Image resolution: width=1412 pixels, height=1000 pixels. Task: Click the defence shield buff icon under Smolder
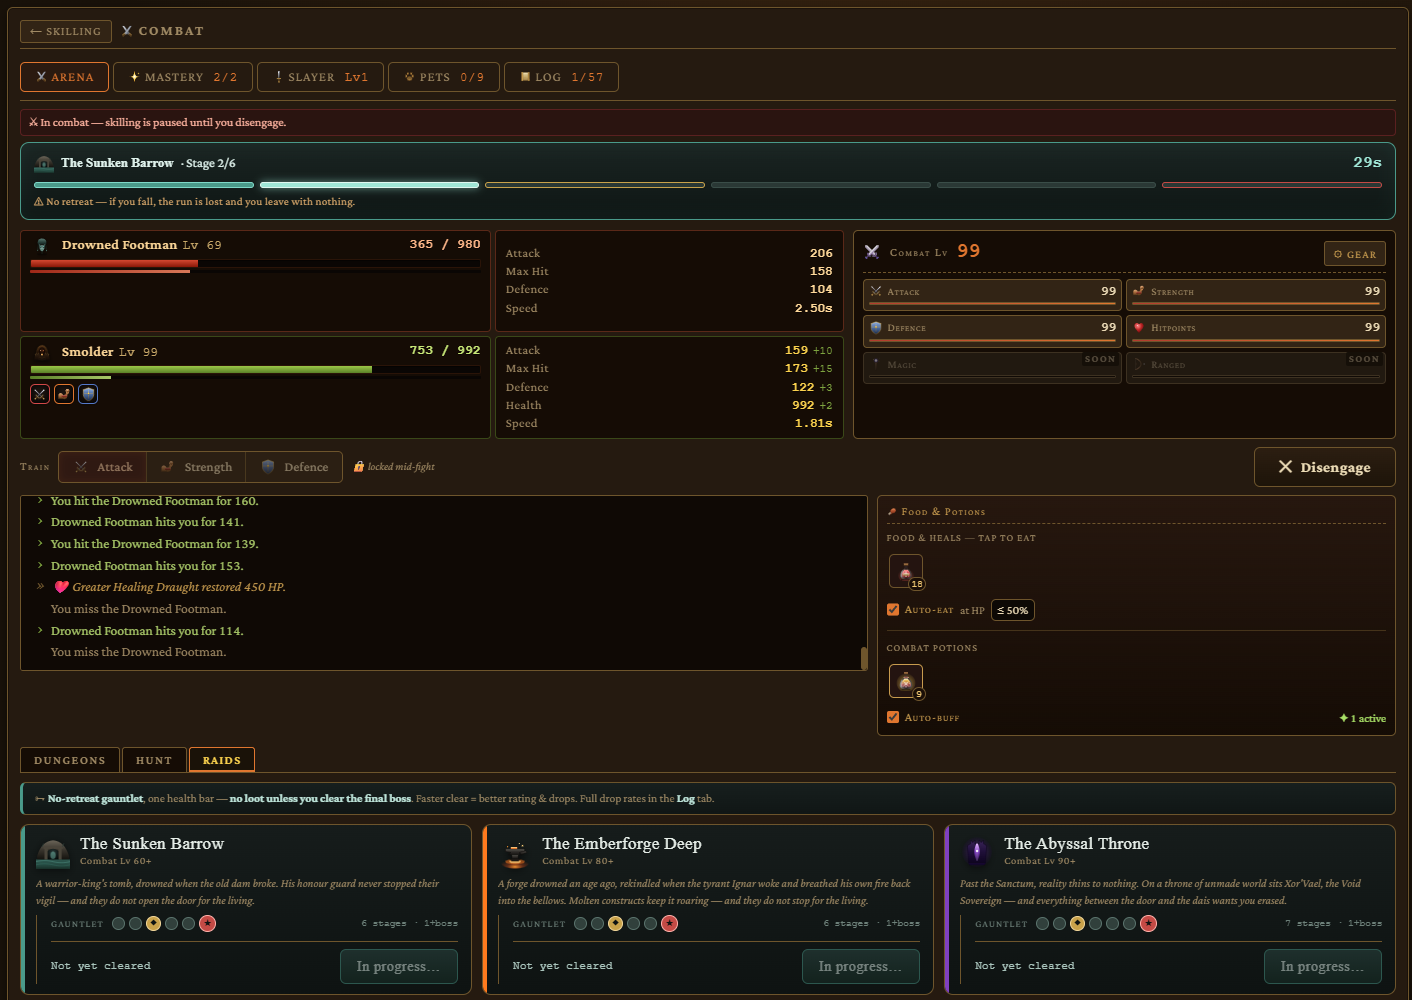pyautogui.click(x=88, y=394)
